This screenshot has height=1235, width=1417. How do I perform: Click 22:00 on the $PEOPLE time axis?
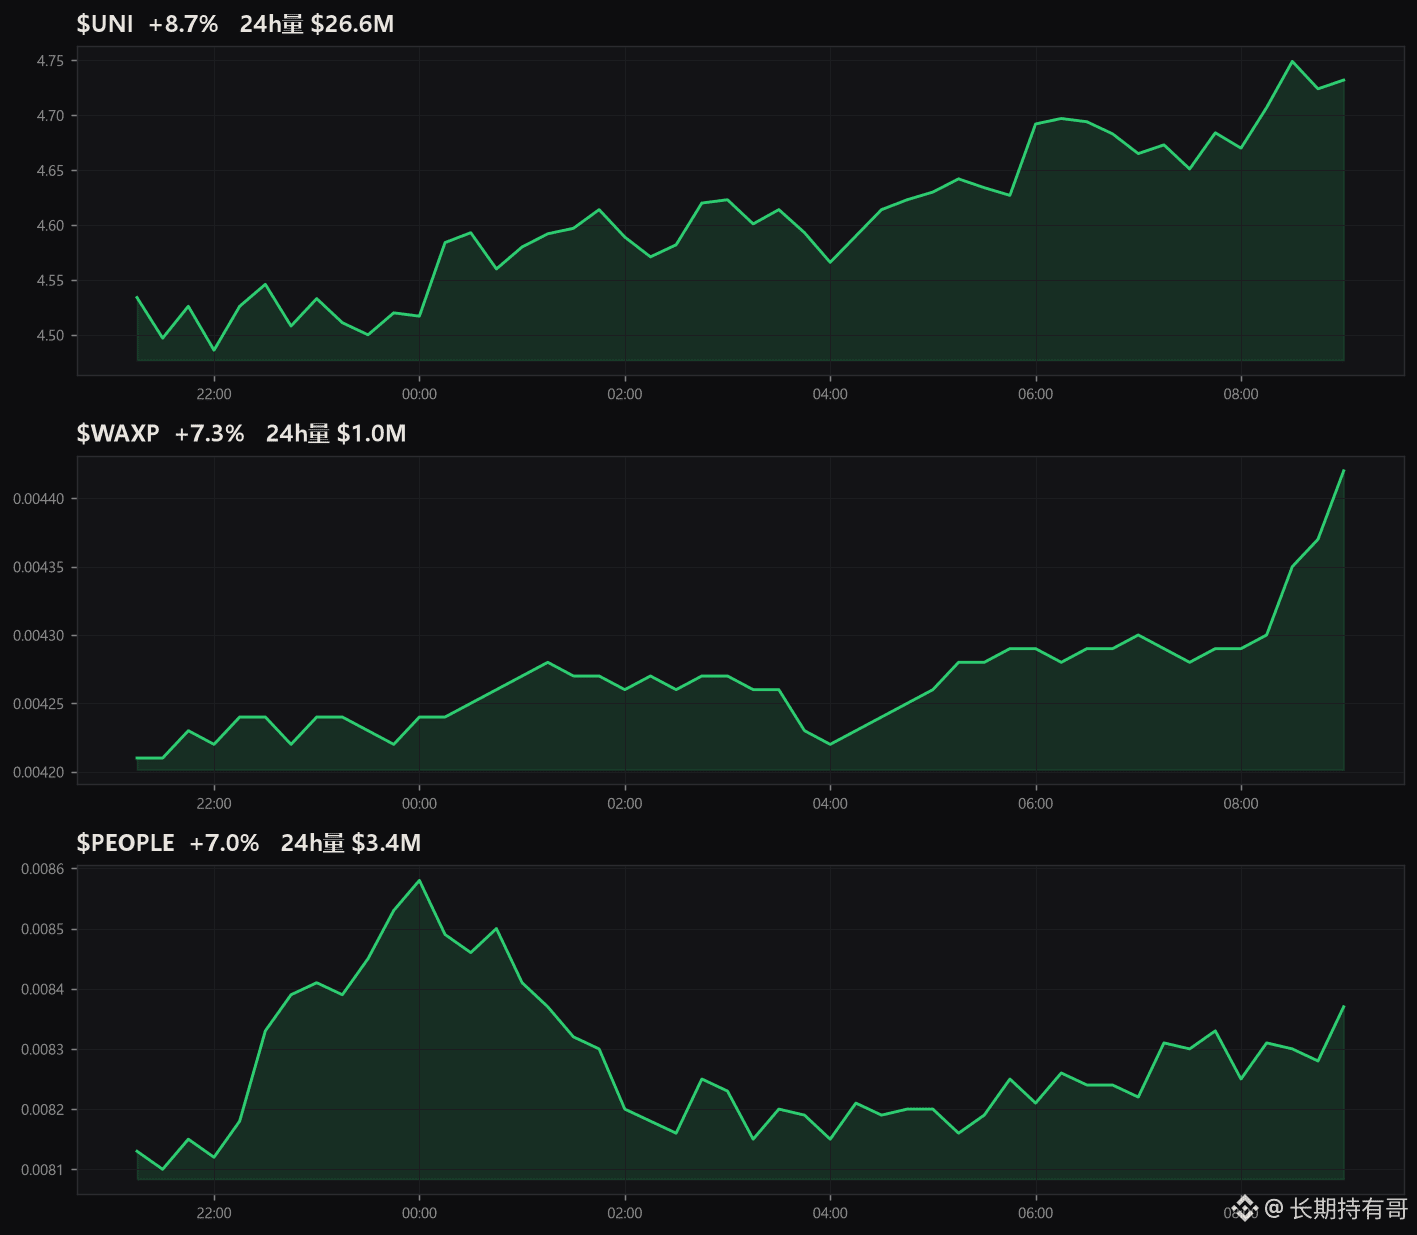(x=214, y=1213)
